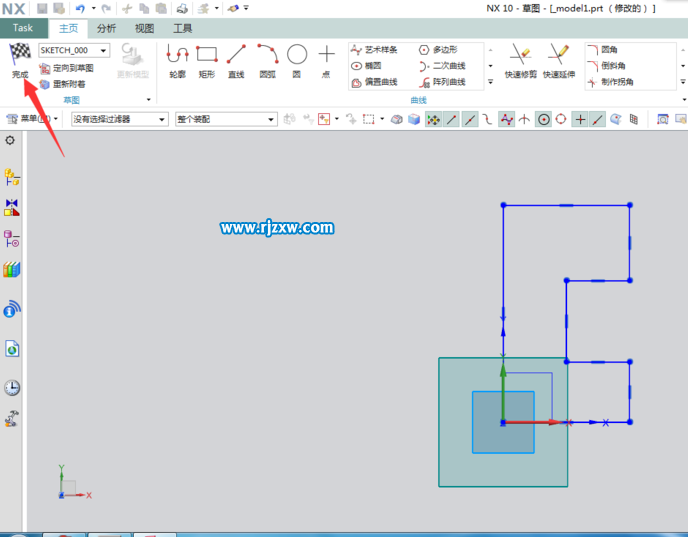Click the top horizontal sketch line
Viewport: 688px width, 537px height.
coord(567,205)
